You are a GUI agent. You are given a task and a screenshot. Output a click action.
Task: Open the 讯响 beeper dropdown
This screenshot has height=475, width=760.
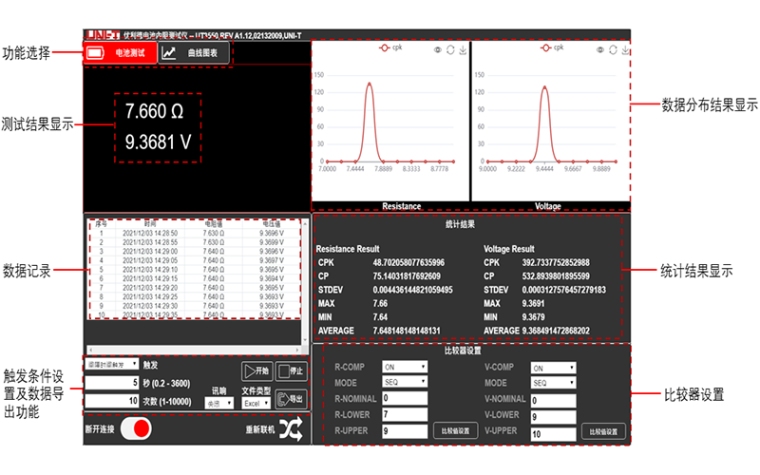click(219, 403)
